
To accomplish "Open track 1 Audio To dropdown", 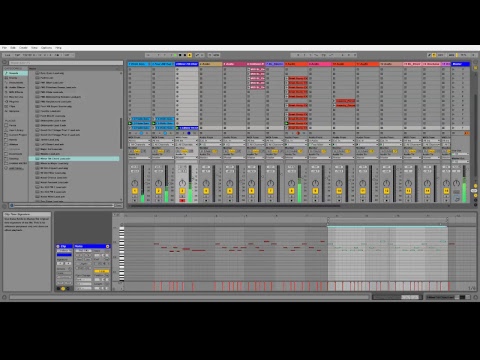I will click(x=139, y=158).
